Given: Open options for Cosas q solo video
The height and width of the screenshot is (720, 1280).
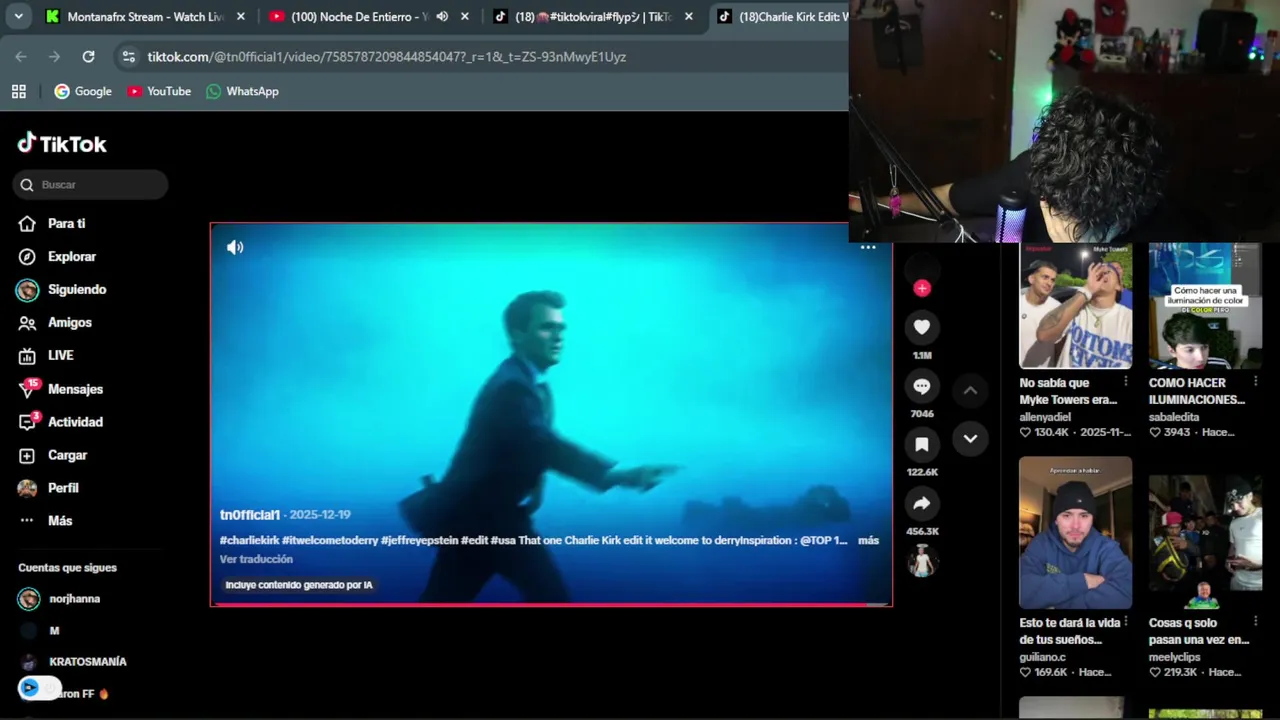Looking at the screenshot, I should click(1256, 622).
